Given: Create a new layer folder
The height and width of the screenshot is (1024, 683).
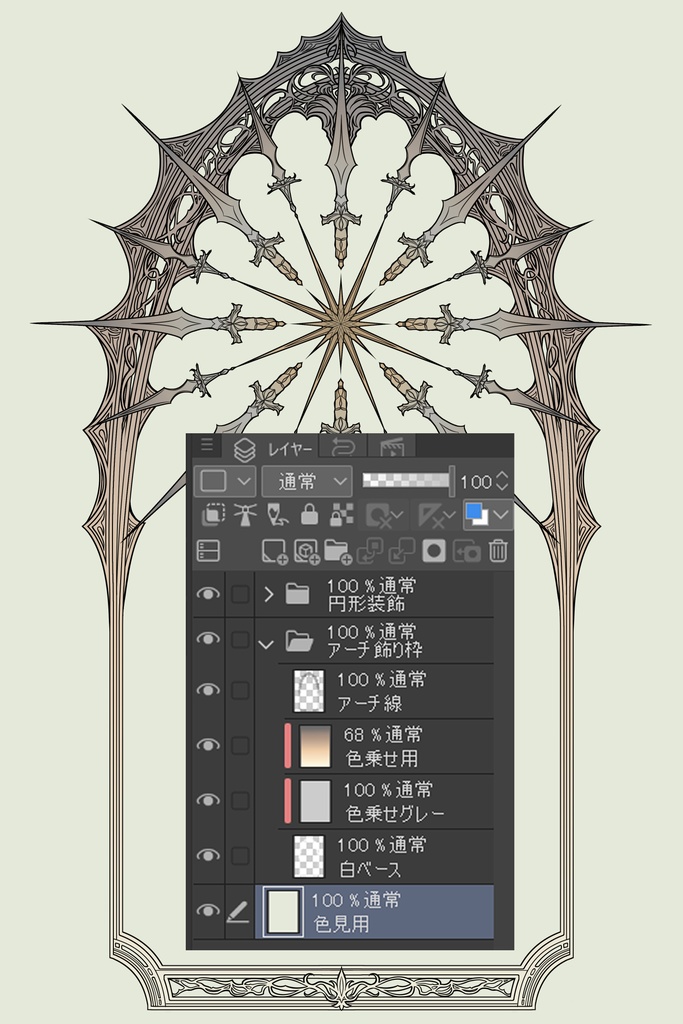Looking at the screenshot, I should point(338,551).
